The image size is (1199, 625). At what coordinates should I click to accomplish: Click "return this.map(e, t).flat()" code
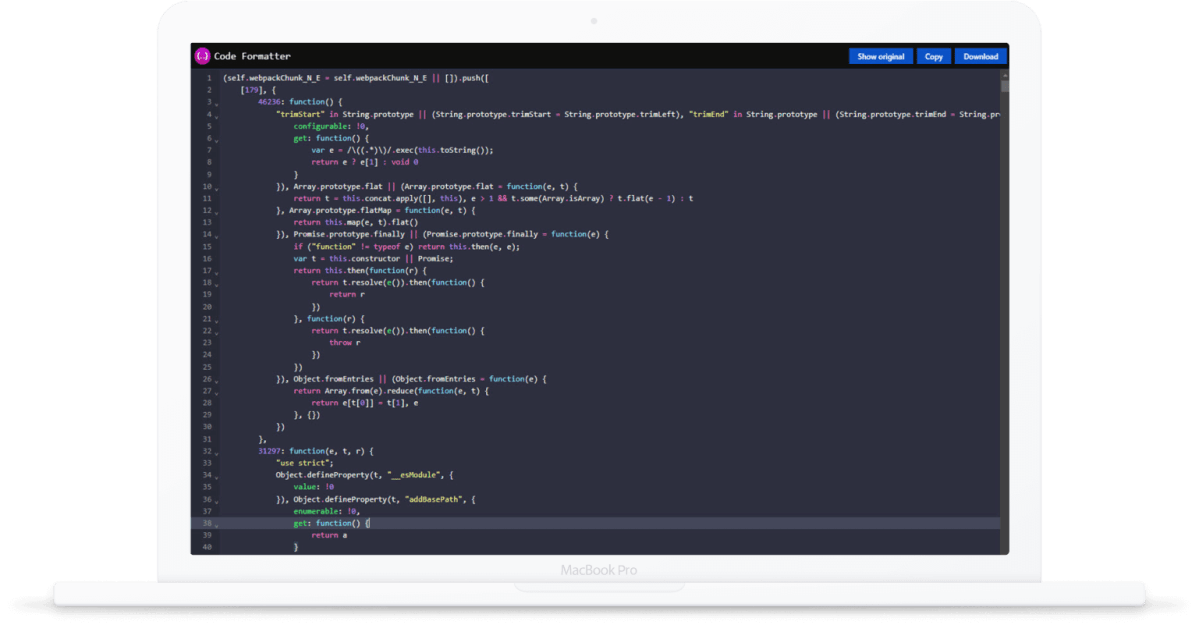point(356,222)
